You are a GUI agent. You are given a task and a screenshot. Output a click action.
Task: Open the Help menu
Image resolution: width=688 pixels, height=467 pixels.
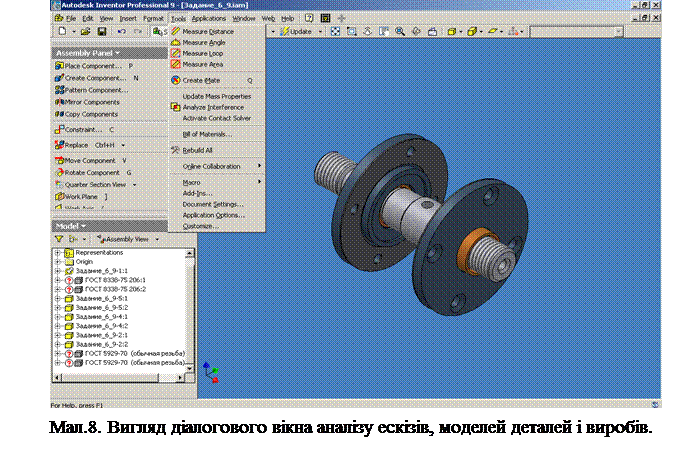pyautogui.click(x=287, y=18)
